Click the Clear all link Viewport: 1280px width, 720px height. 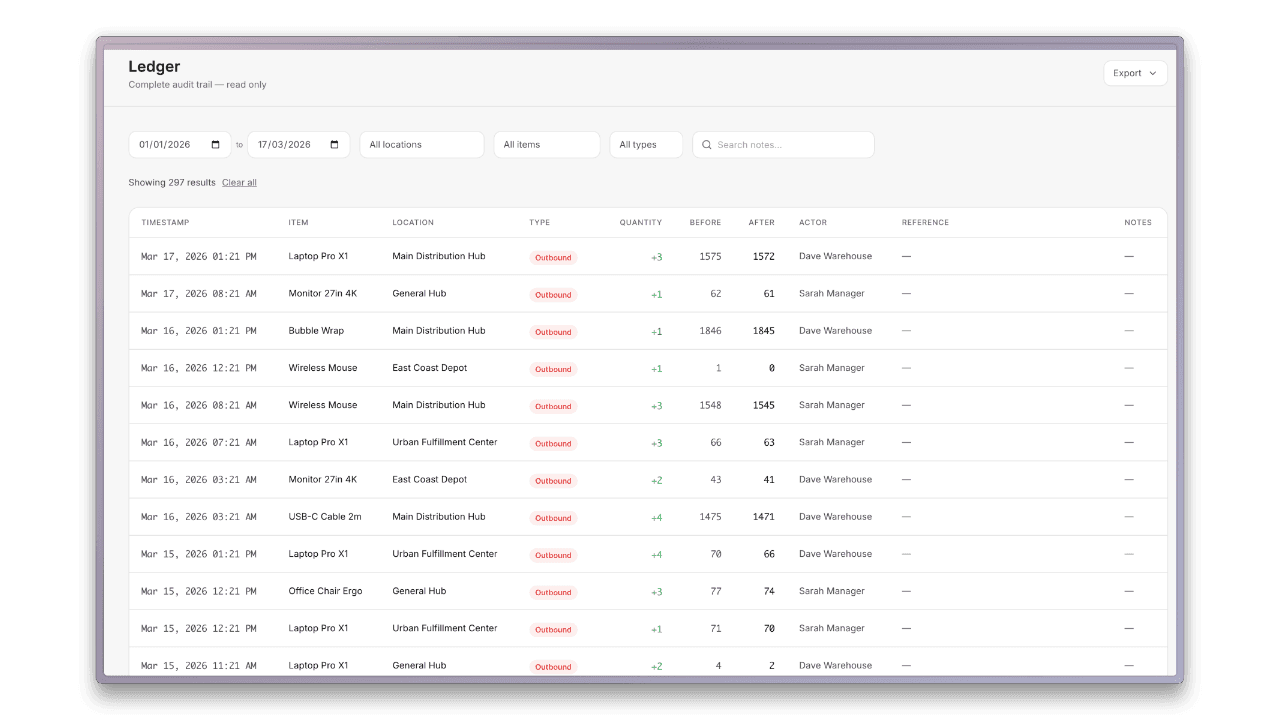click(239, 182)
